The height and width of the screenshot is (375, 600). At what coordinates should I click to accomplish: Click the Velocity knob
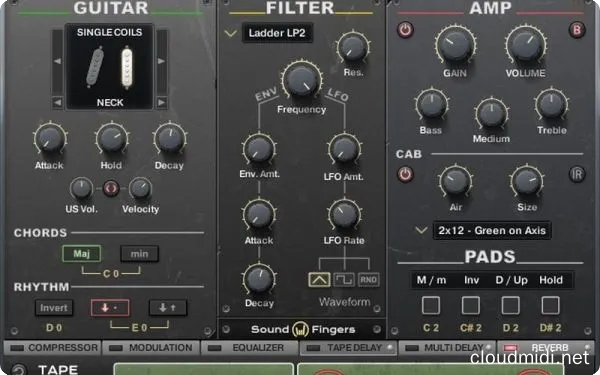click(140, 188)
